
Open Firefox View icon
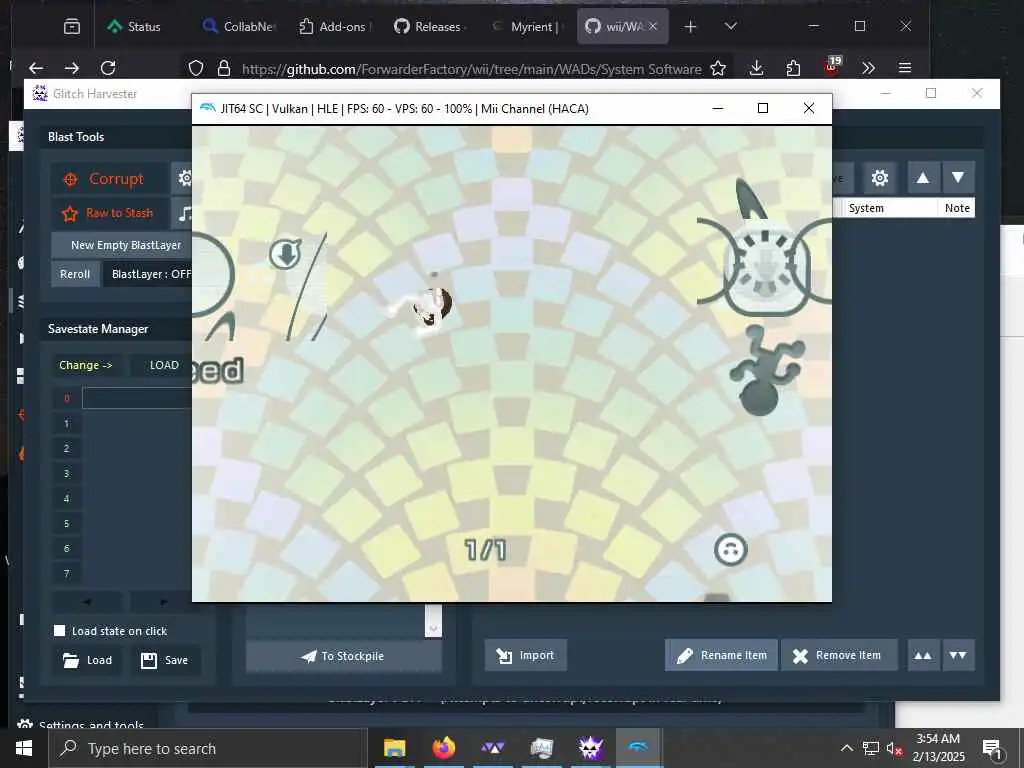[x=72, y=26]
